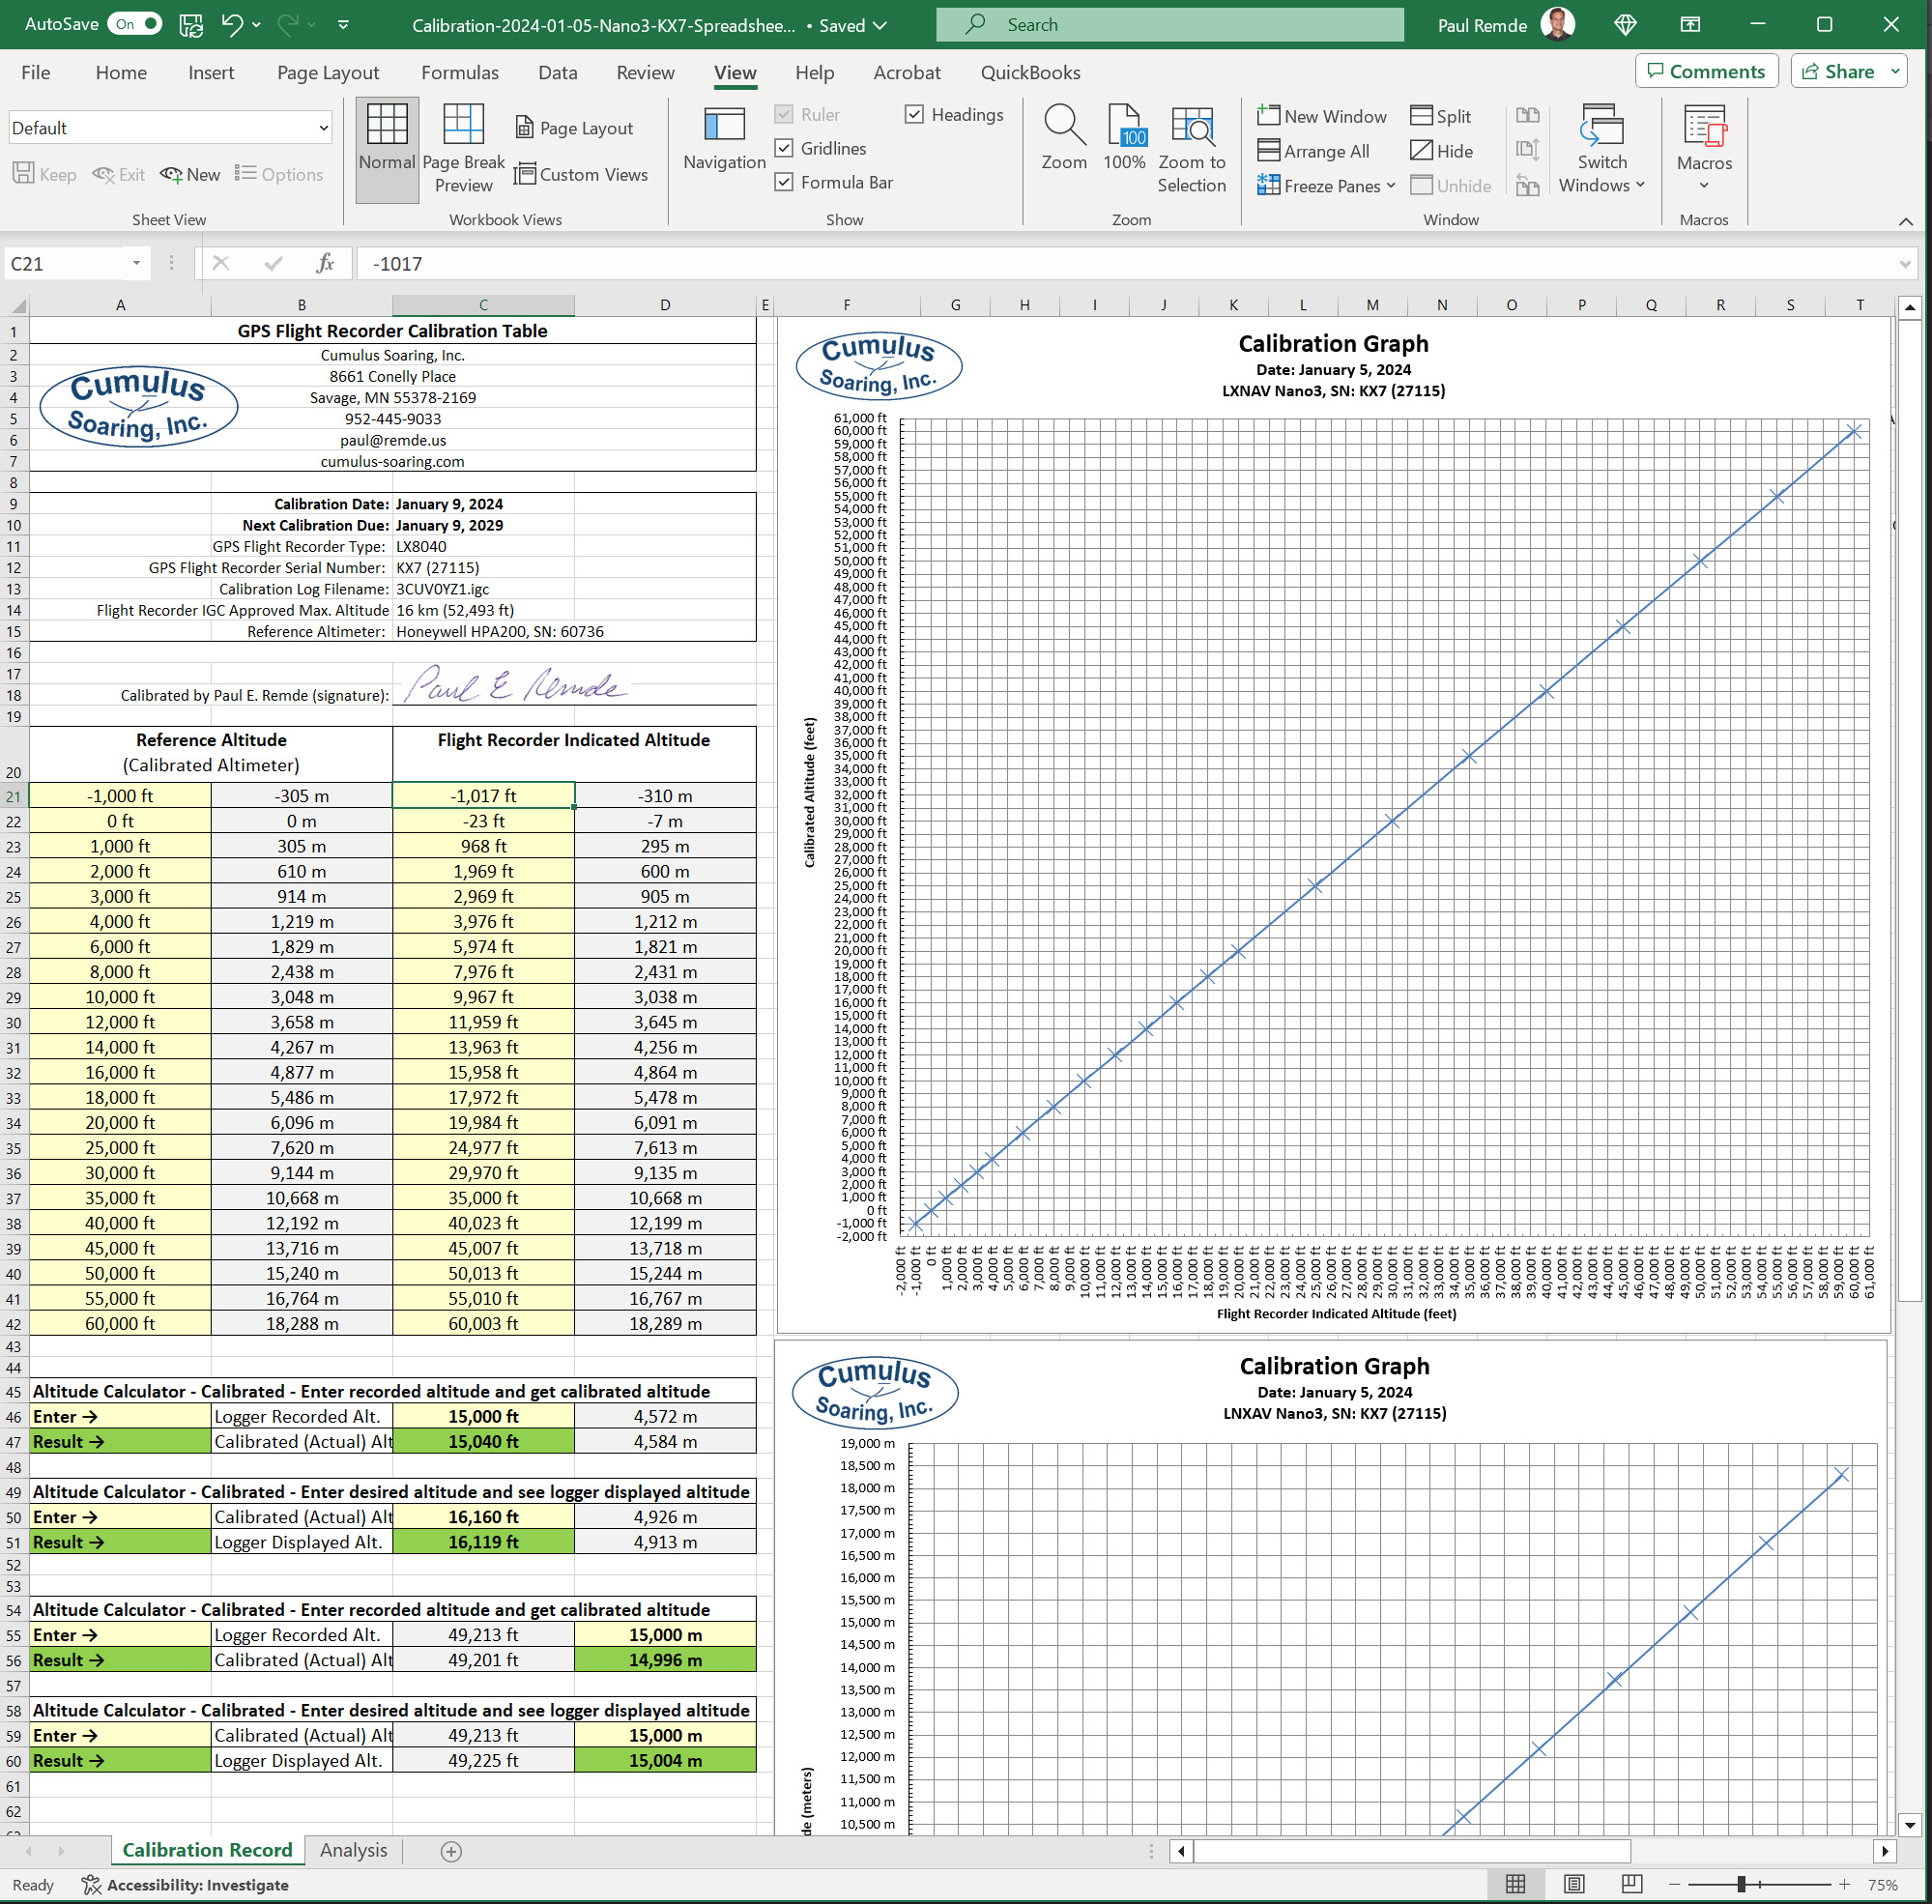Uncheck the Formula Bar checkbox
This screenshot has height=1904, width=1932.
785,182
